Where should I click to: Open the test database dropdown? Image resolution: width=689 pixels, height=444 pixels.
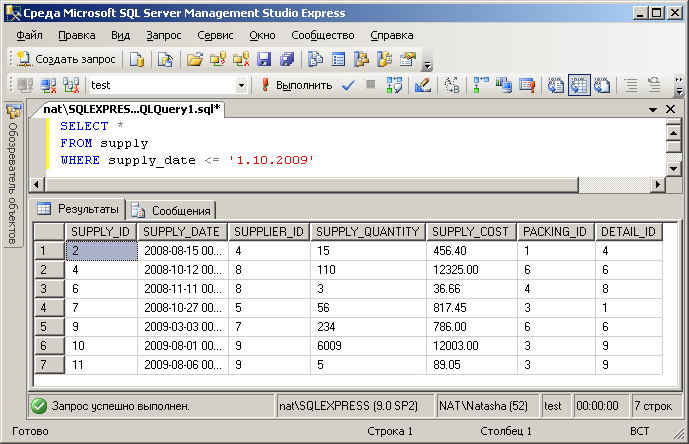click(241, 85)
